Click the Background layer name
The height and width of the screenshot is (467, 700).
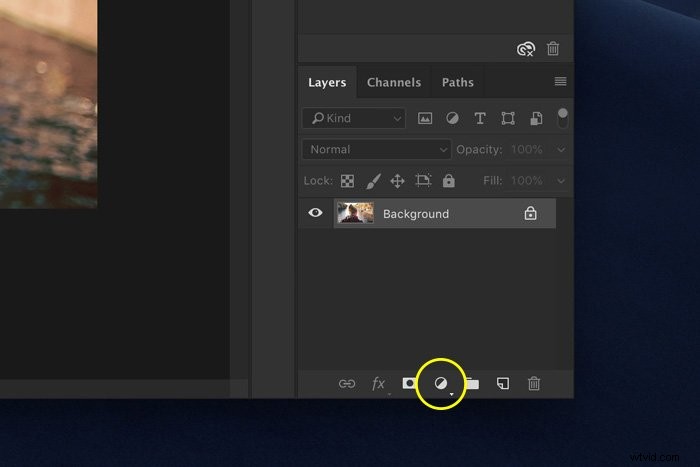point(416,214)
